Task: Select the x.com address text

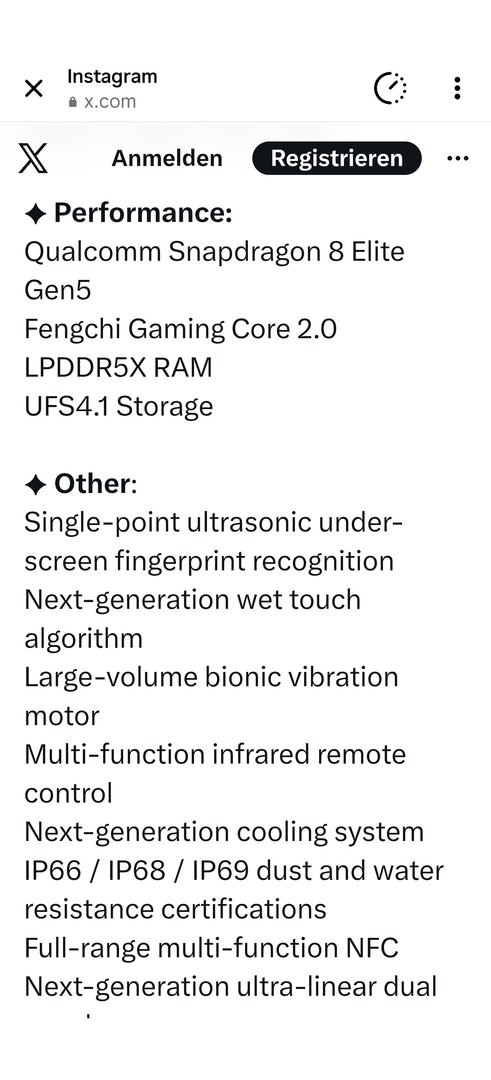Action: [x=110, y=102]
